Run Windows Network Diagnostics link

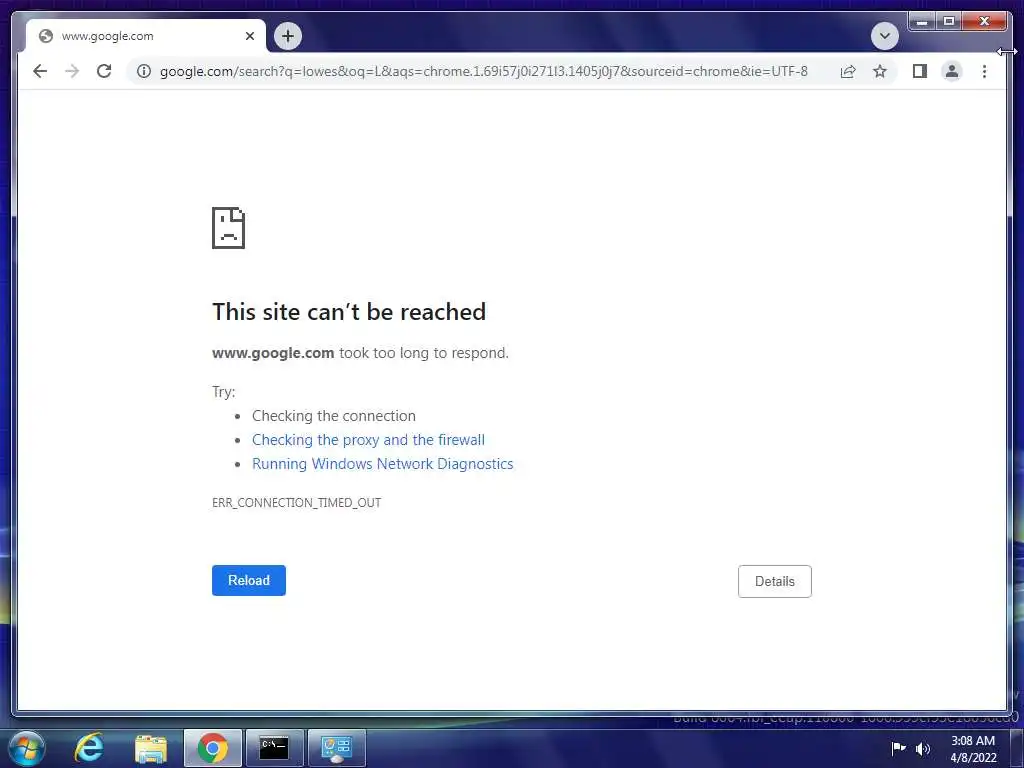click(x=383, y=464)
